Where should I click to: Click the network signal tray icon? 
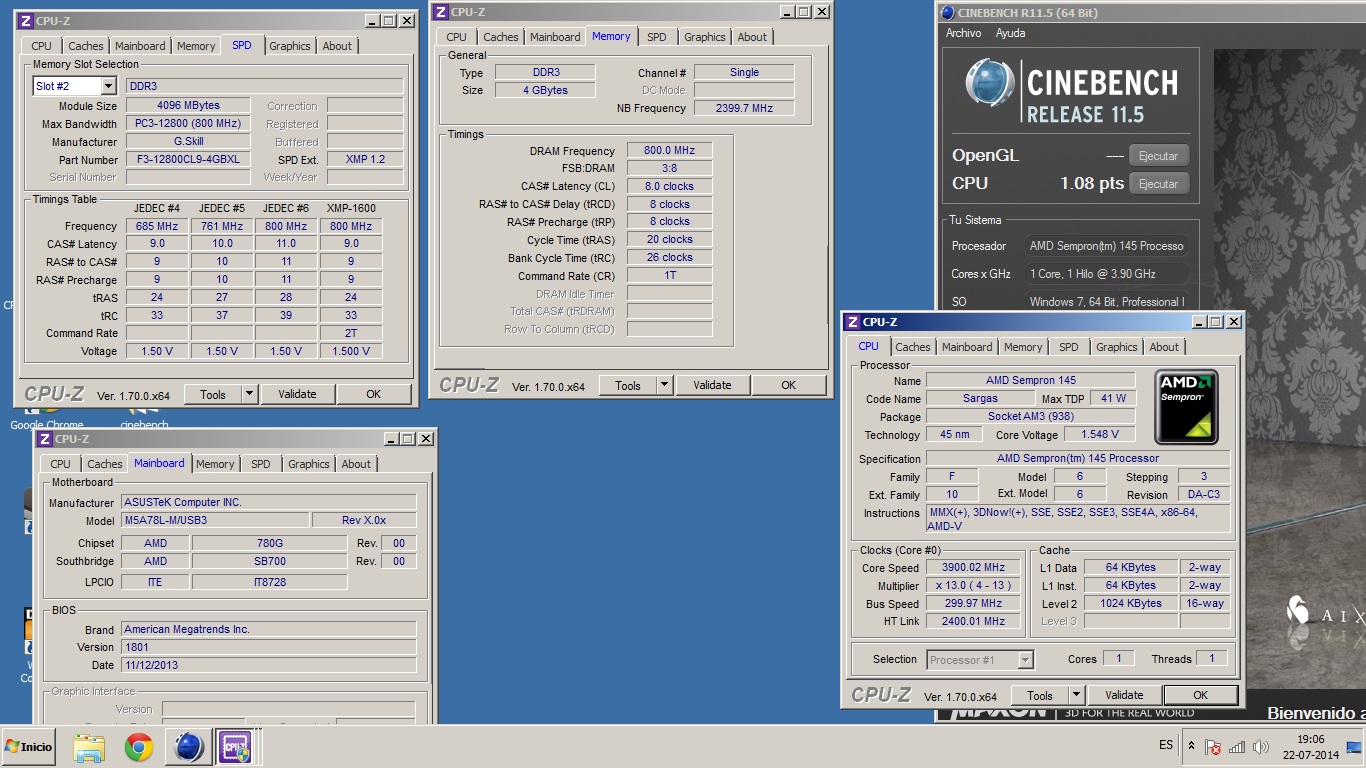pos(1236,747)
